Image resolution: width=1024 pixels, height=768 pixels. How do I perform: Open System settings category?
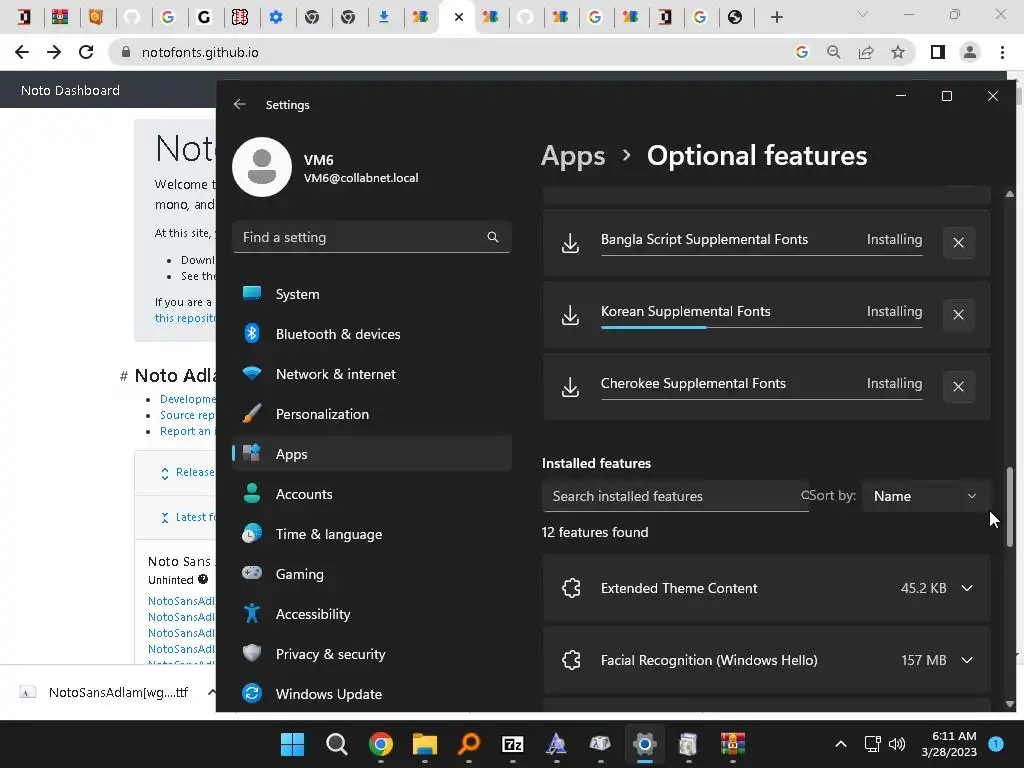pos(372,294)
